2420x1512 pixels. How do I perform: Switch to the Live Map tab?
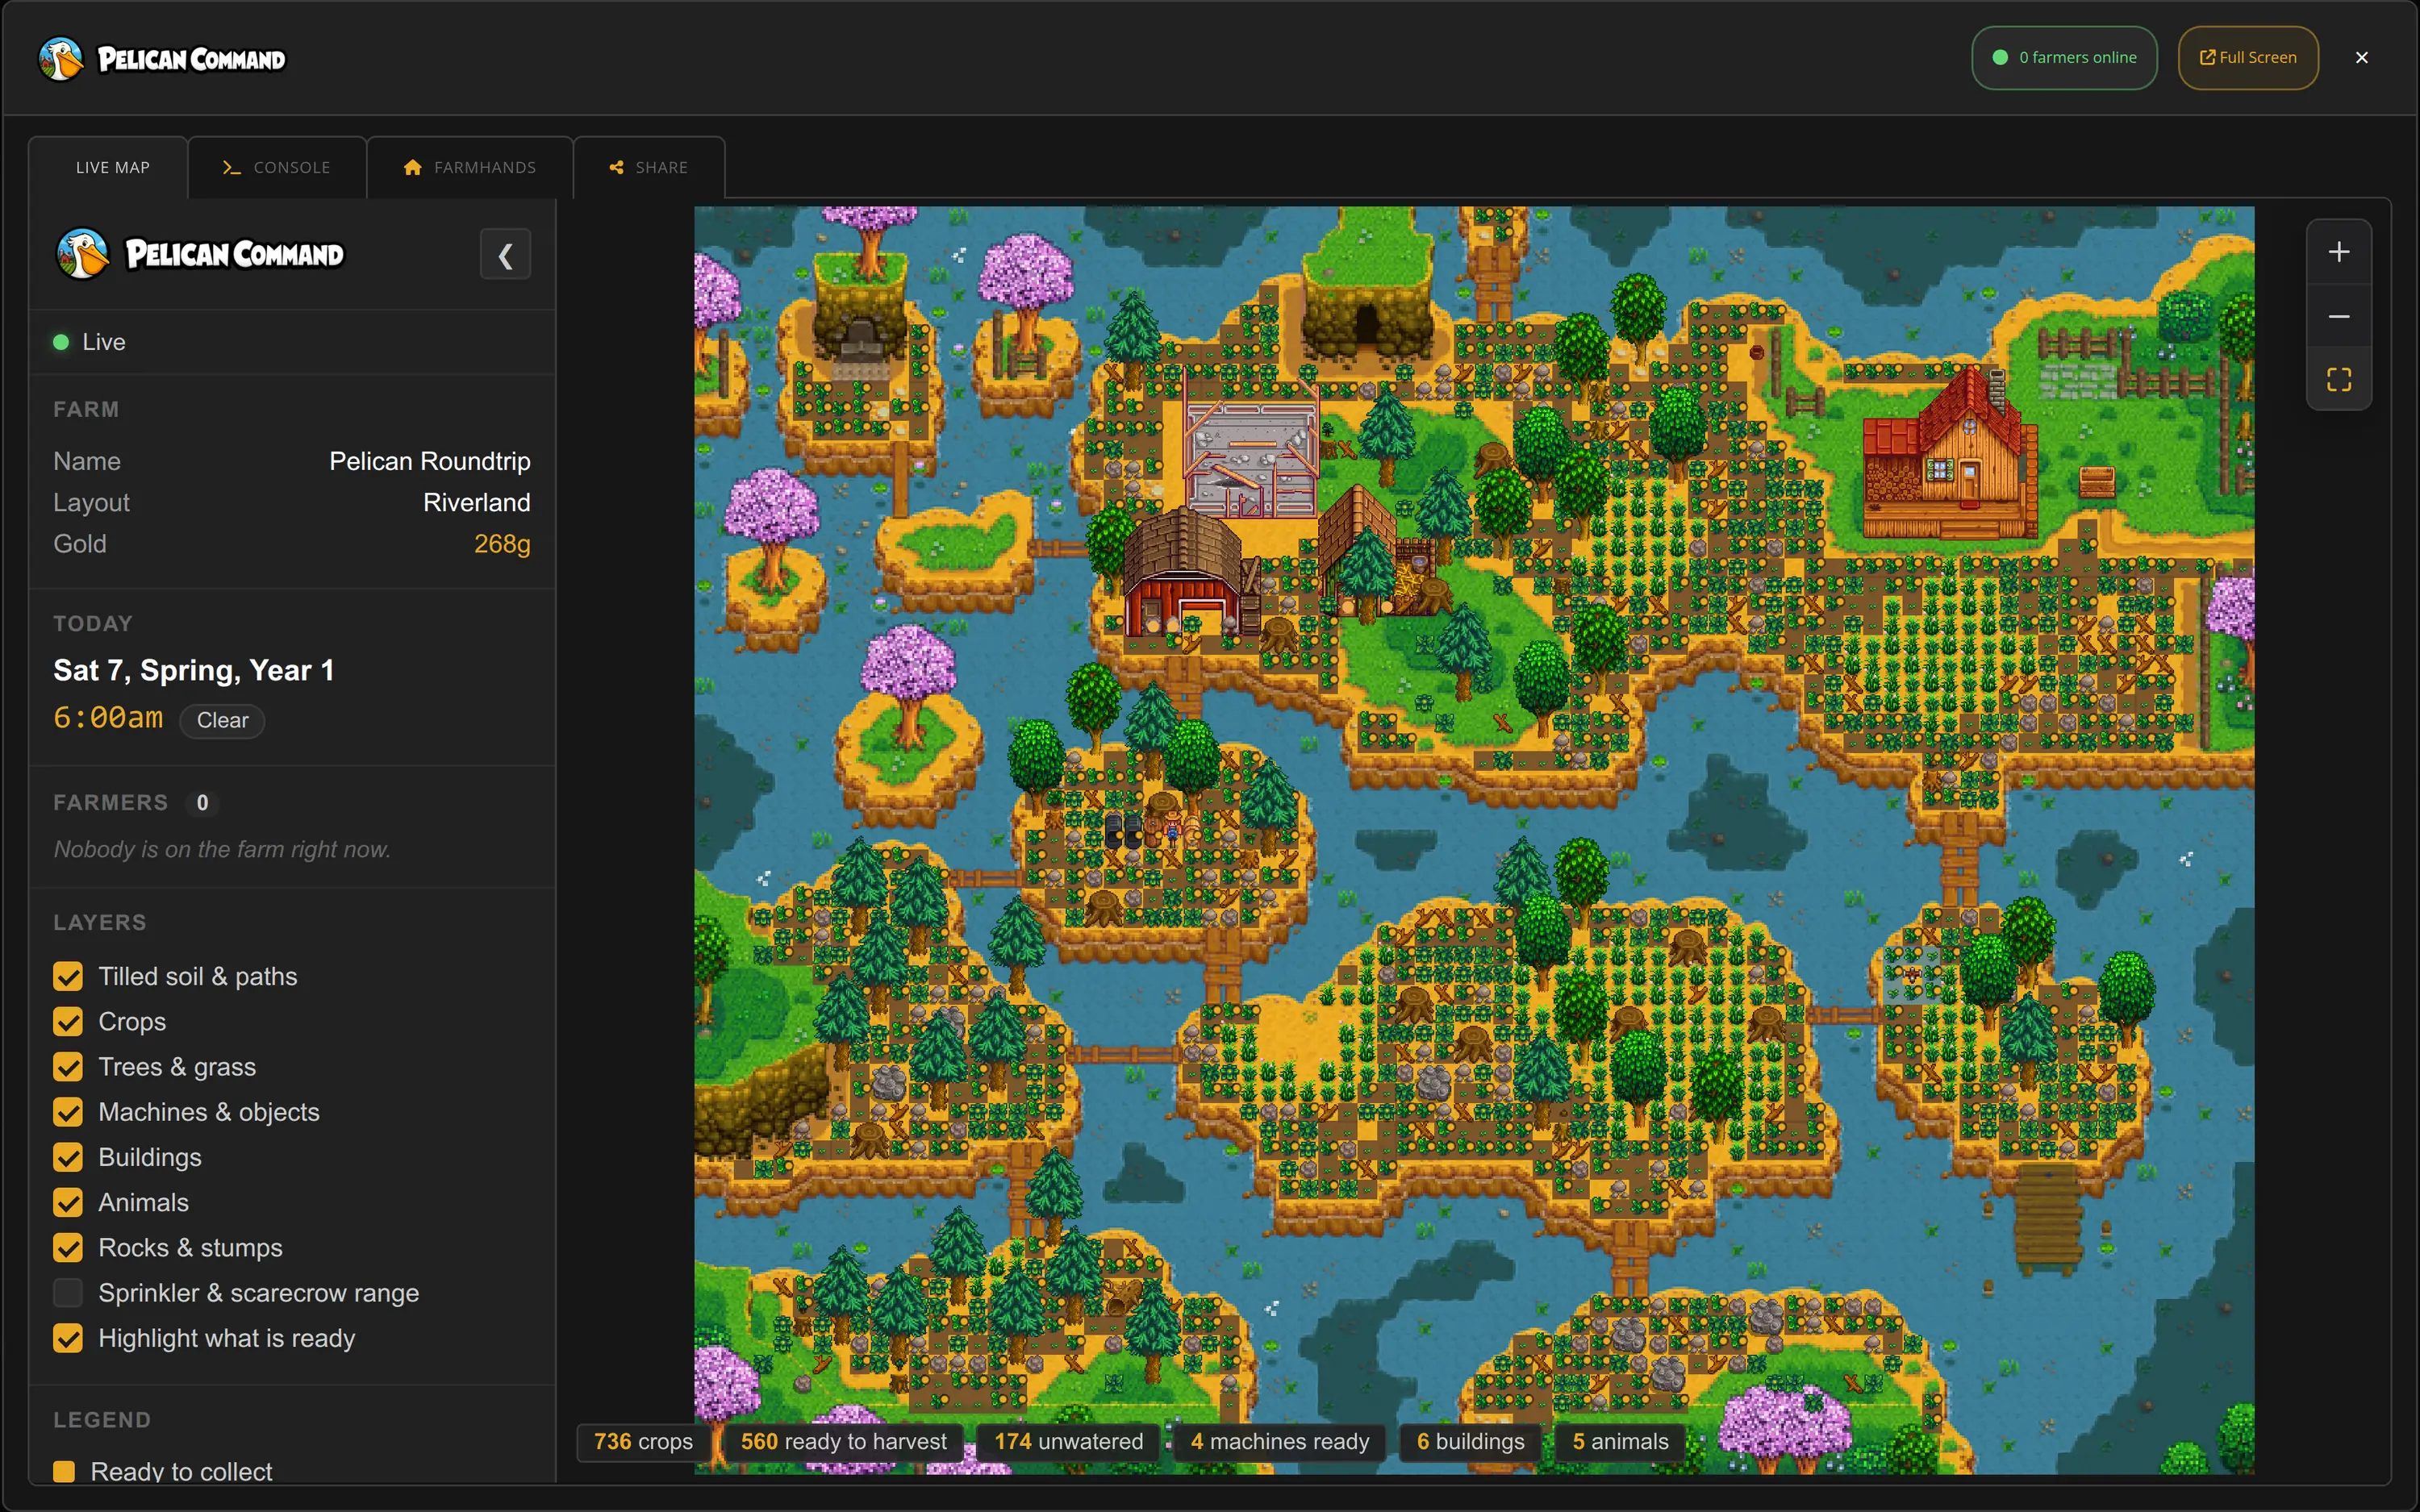[x=109, y=167]
